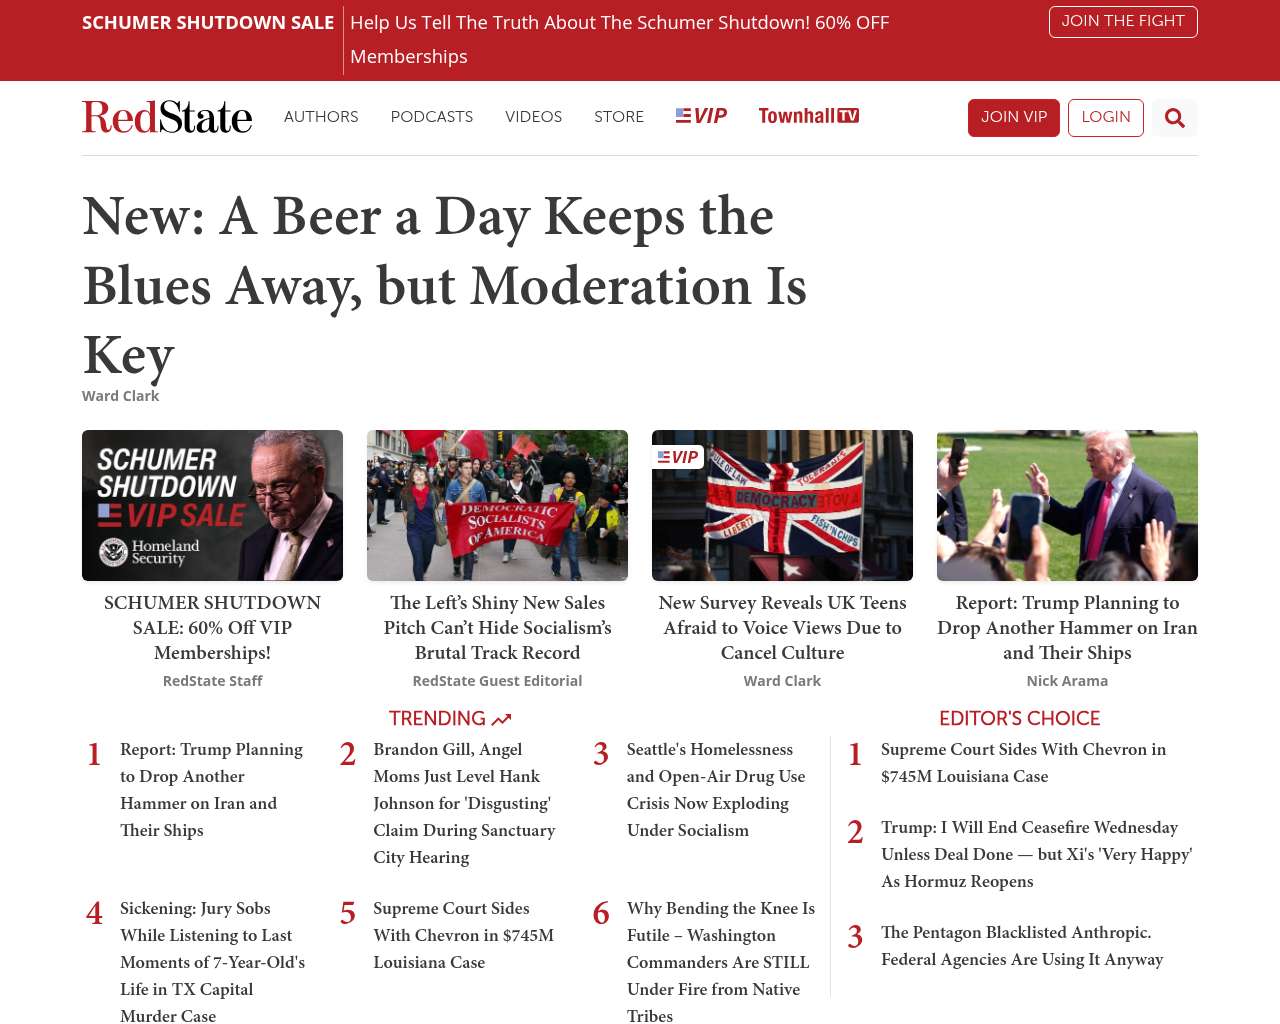1280x1024 pixels.
Task: Open the VIP flag logo link
Action: [701, 116]
